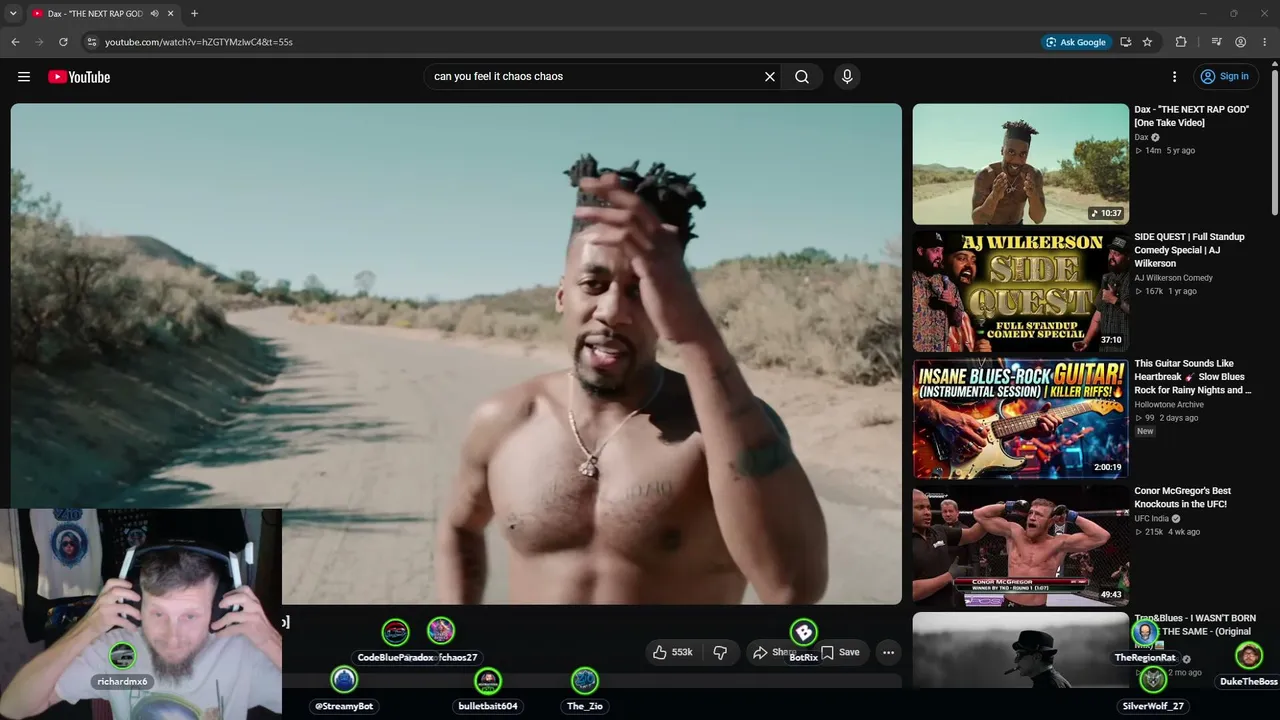Click the BotRix avatar bubble

tap(804, 632)
